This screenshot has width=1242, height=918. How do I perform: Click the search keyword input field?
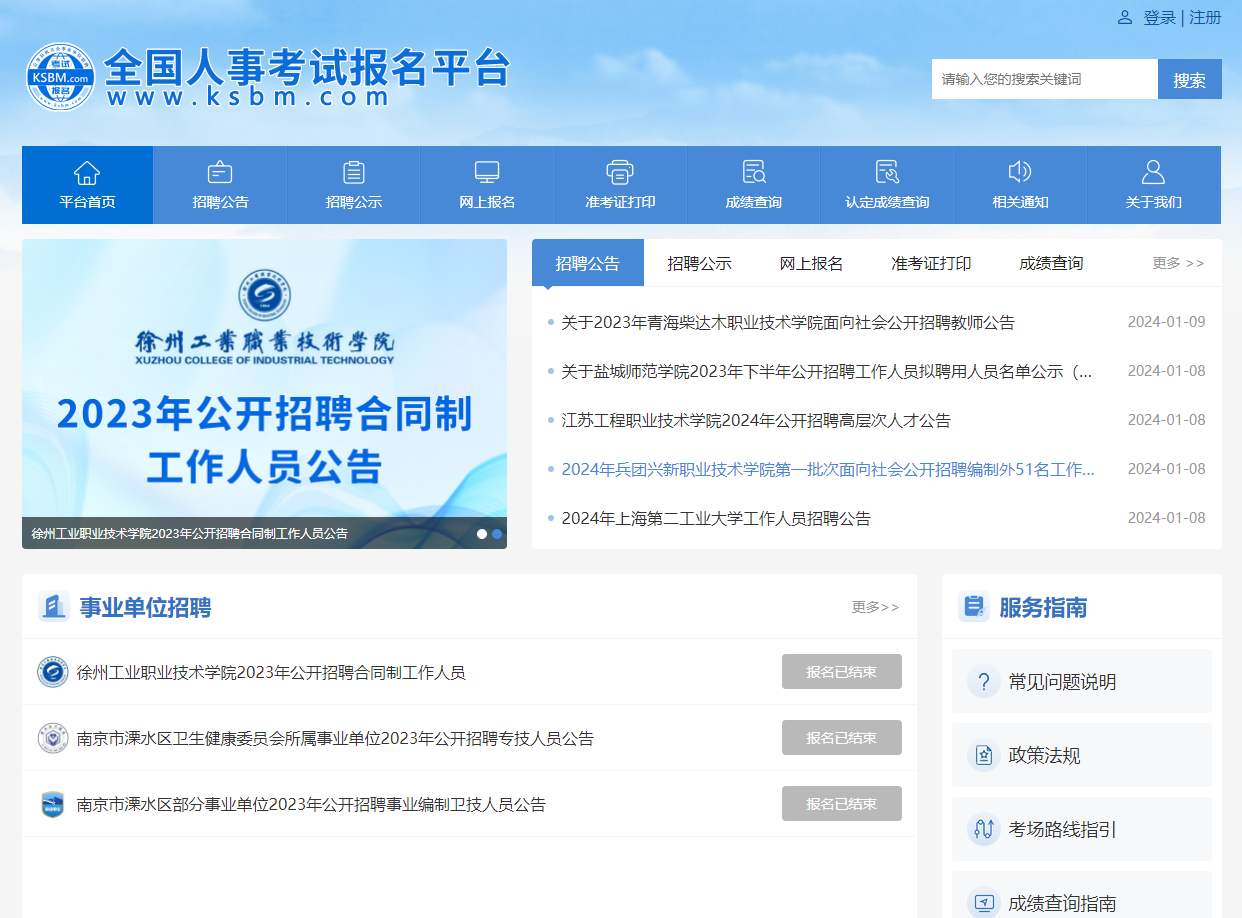point(1044,79)
